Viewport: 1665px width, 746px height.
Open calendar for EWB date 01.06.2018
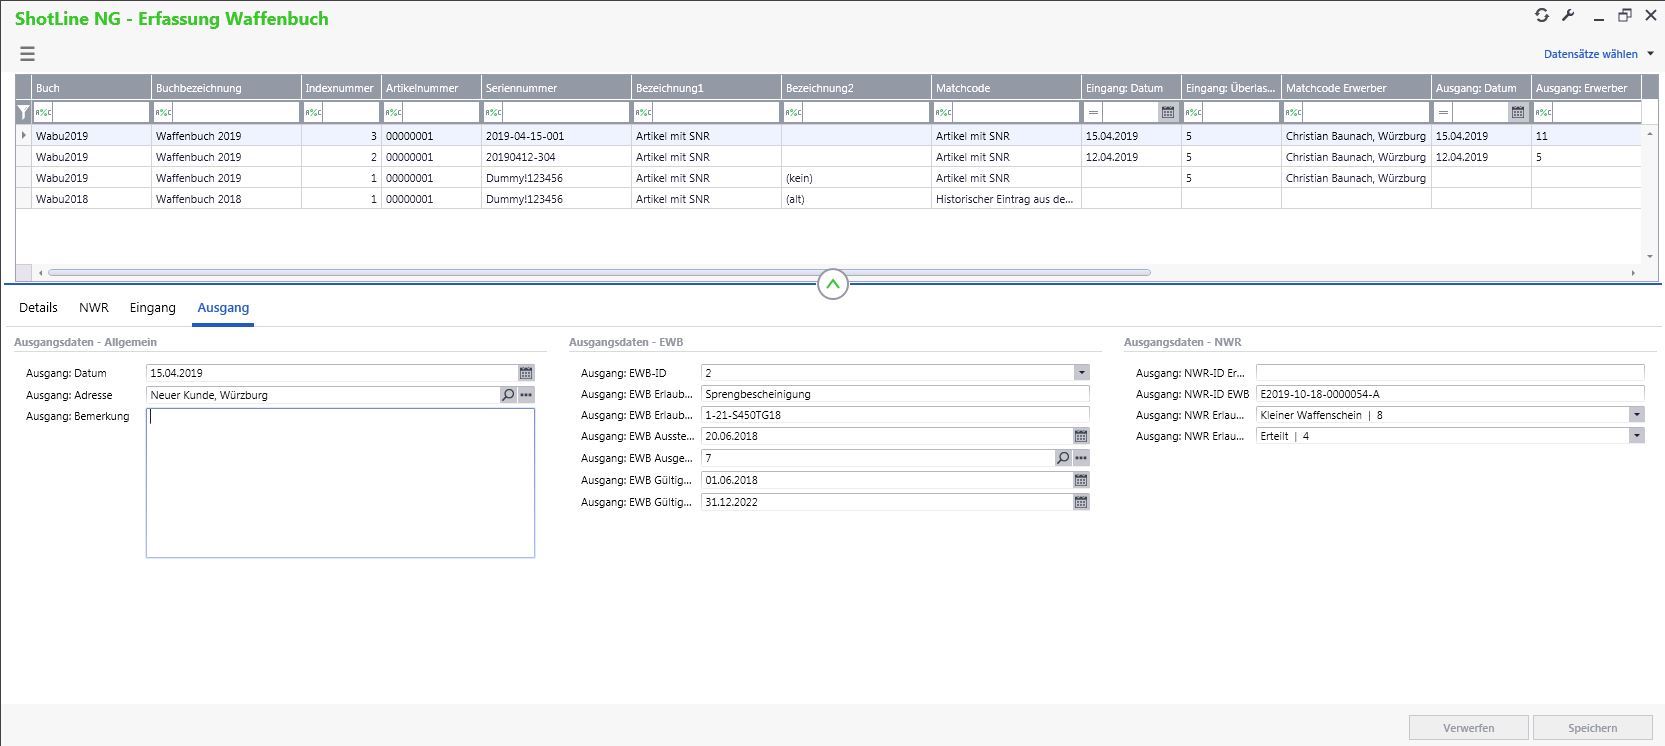(x=1081, y=480)
